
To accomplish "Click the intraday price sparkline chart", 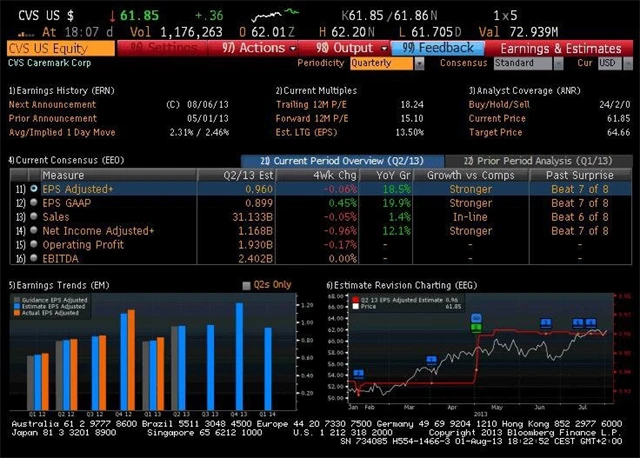I will [x=275, y=16].
